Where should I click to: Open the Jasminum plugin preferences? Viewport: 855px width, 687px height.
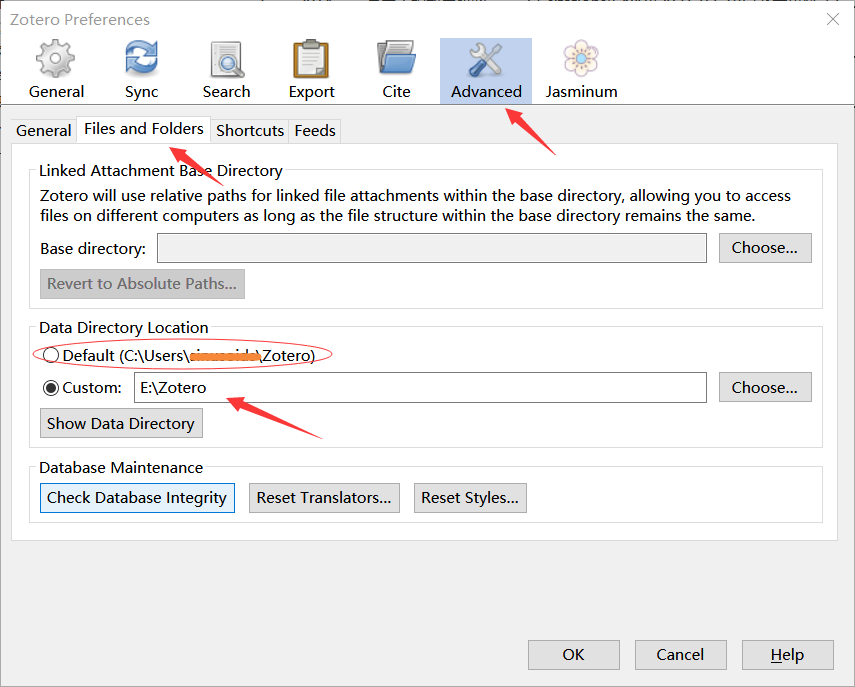(x=581, y=69)
